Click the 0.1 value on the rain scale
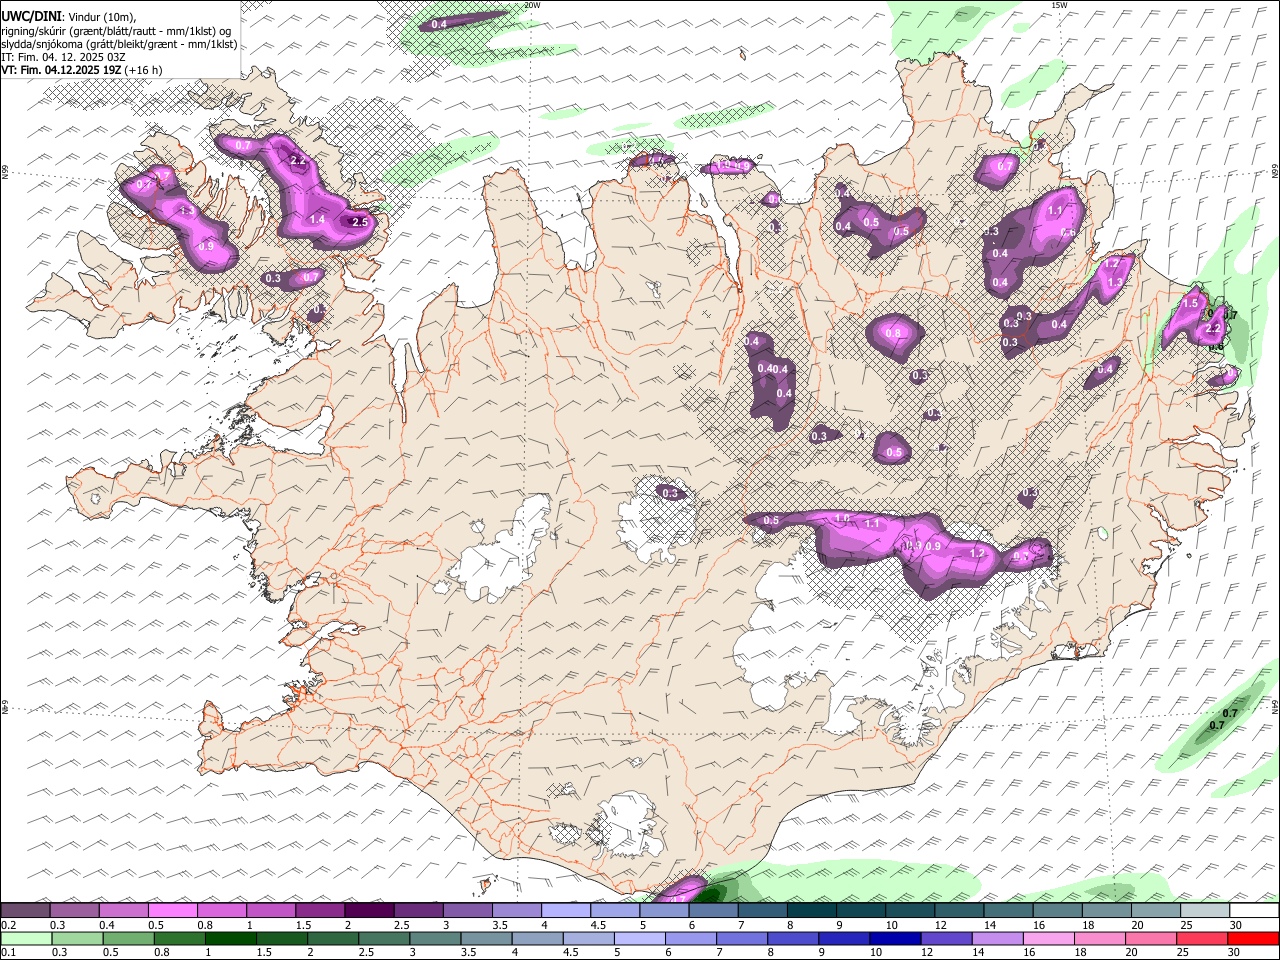The height and width of the screenshot is (960, 1280). pyautogui.click(x=9, y=952)
